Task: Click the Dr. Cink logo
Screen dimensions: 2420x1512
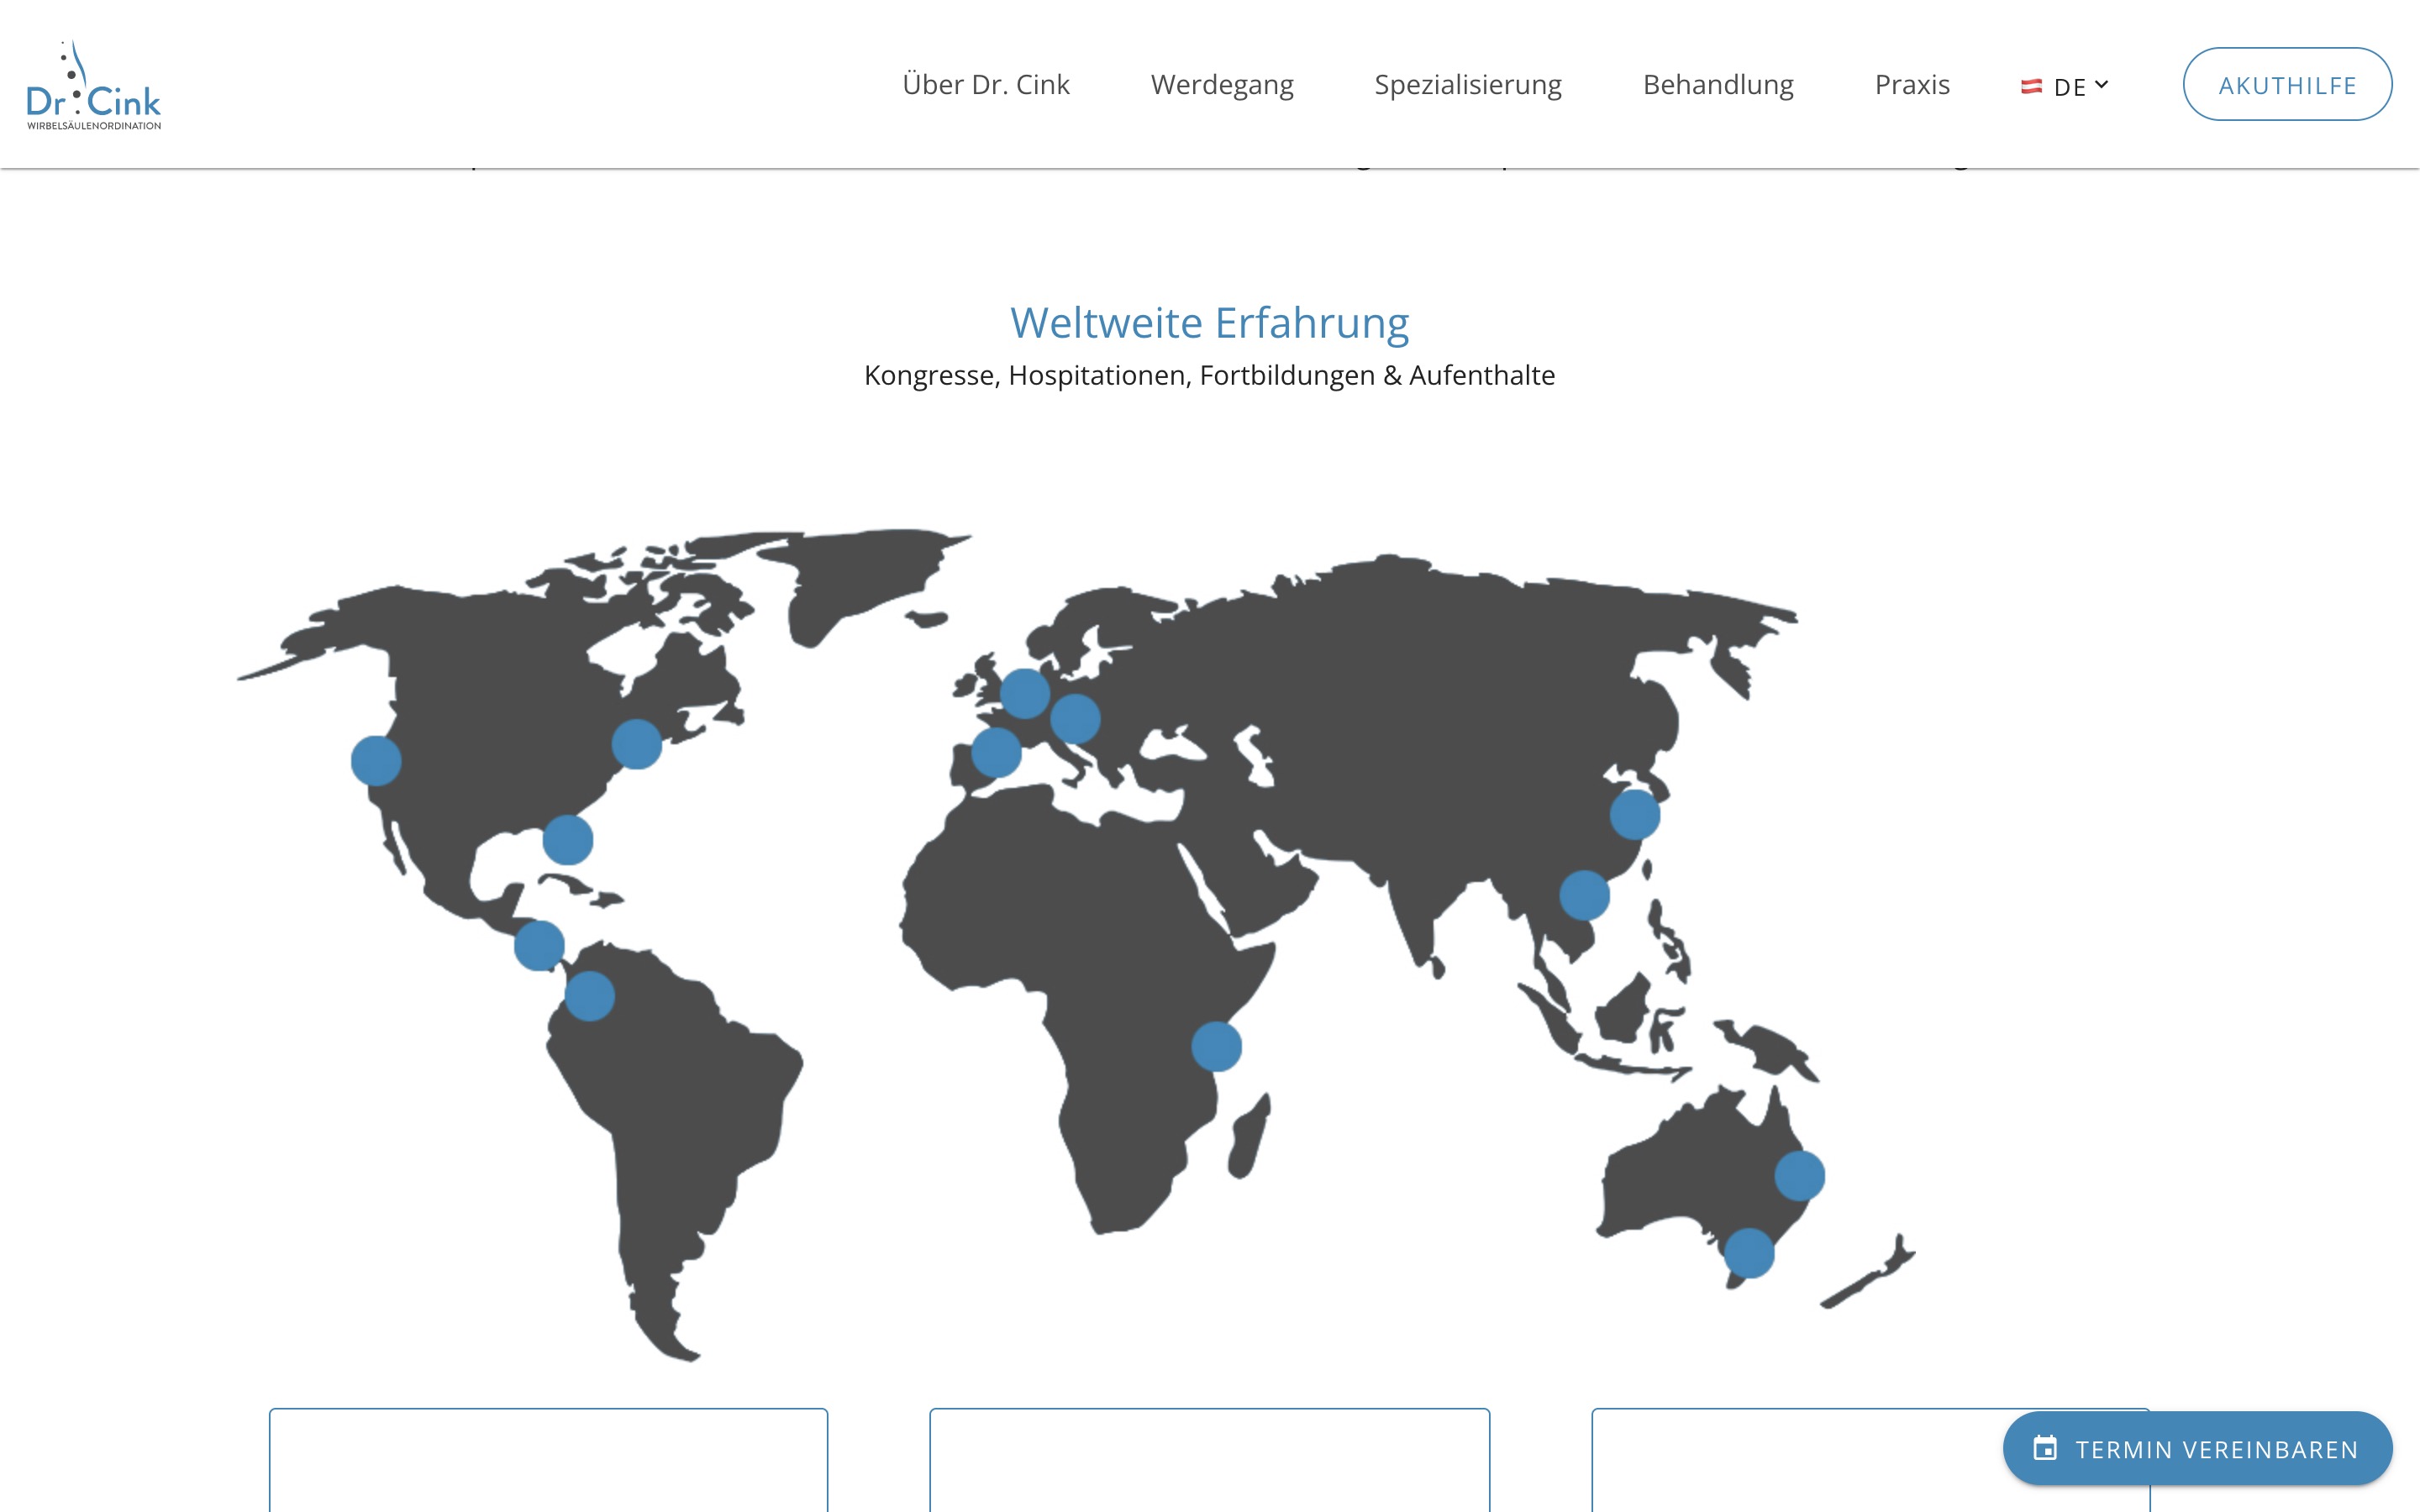Action: [93, 86]
